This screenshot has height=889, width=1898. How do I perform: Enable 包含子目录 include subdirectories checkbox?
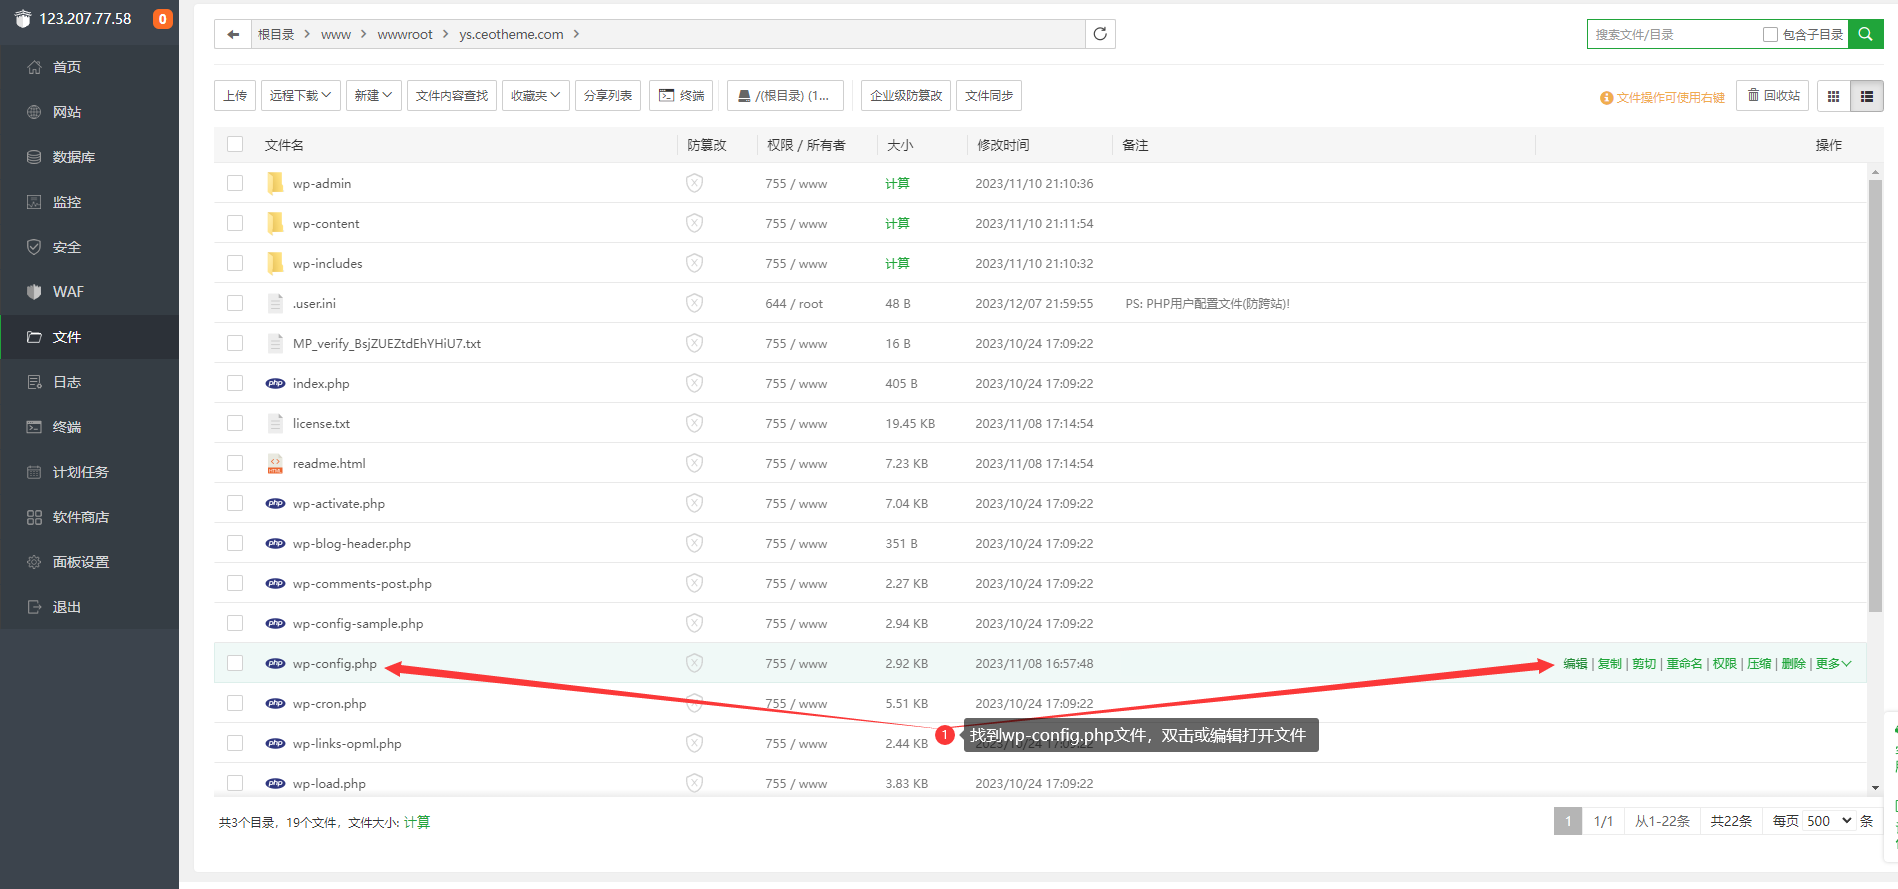(1770, 34)
